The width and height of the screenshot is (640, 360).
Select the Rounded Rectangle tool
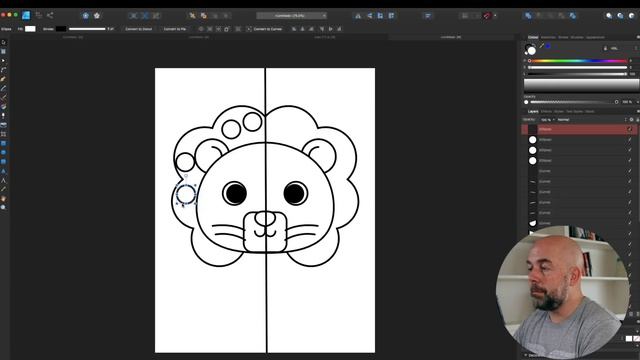4,162
